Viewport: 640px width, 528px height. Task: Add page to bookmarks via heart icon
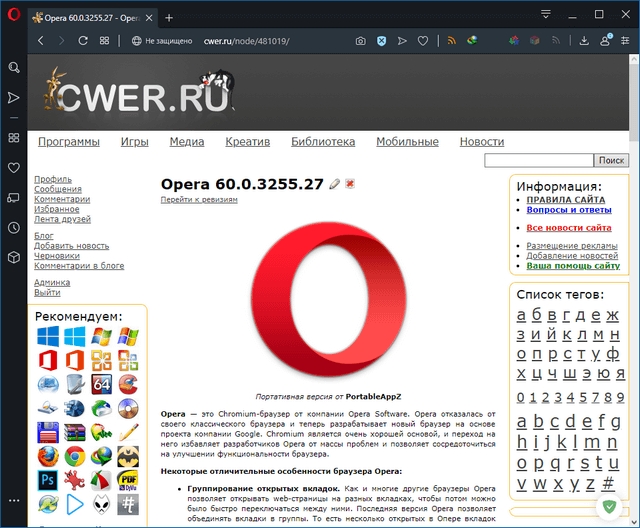click(423, 41)
